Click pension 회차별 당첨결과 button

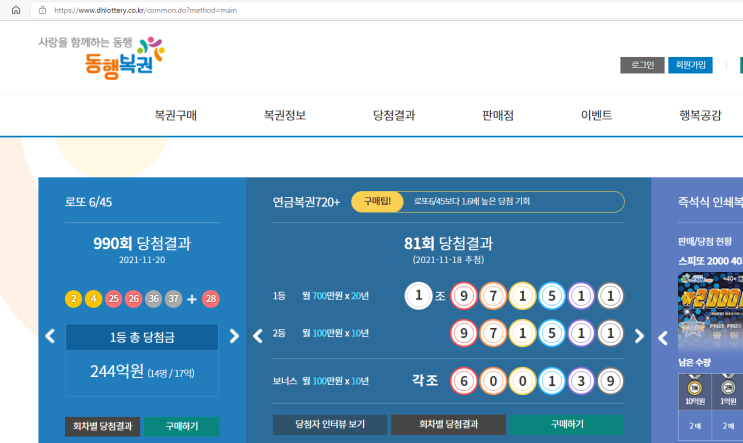click(448, 425)
